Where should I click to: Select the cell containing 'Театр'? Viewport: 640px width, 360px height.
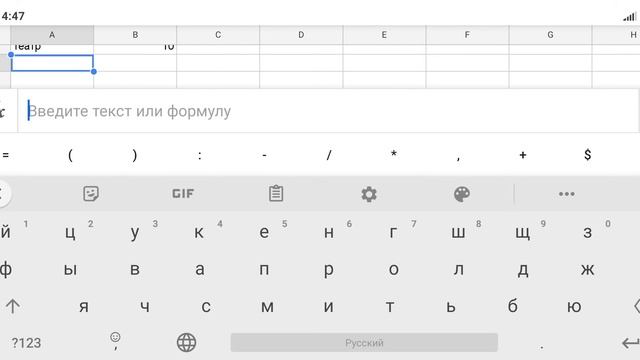pos(52,49)
